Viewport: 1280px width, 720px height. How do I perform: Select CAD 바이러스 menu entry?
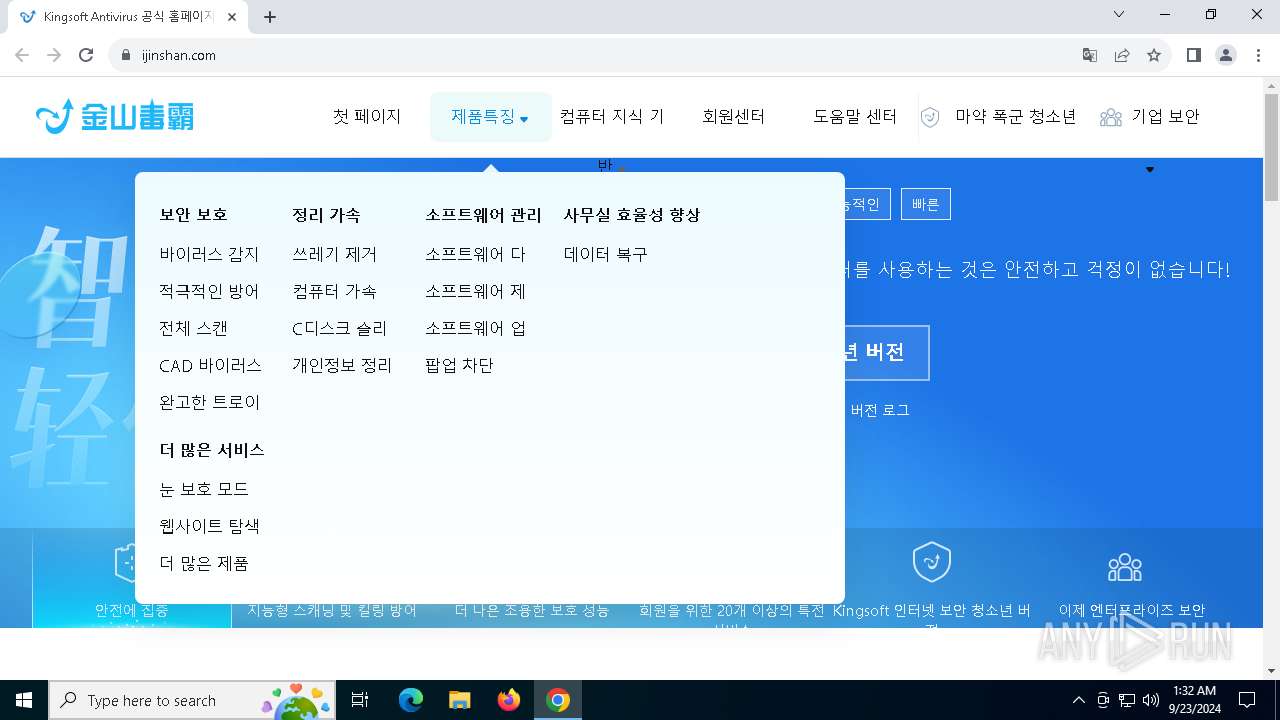(x=210, y=365)
